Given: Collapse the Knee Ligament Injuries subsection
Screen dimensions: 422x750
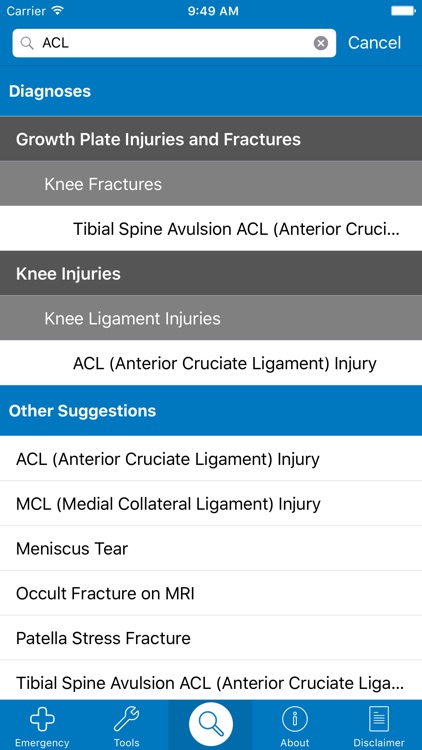Looking at the screenshot, I should coord(211,319).
